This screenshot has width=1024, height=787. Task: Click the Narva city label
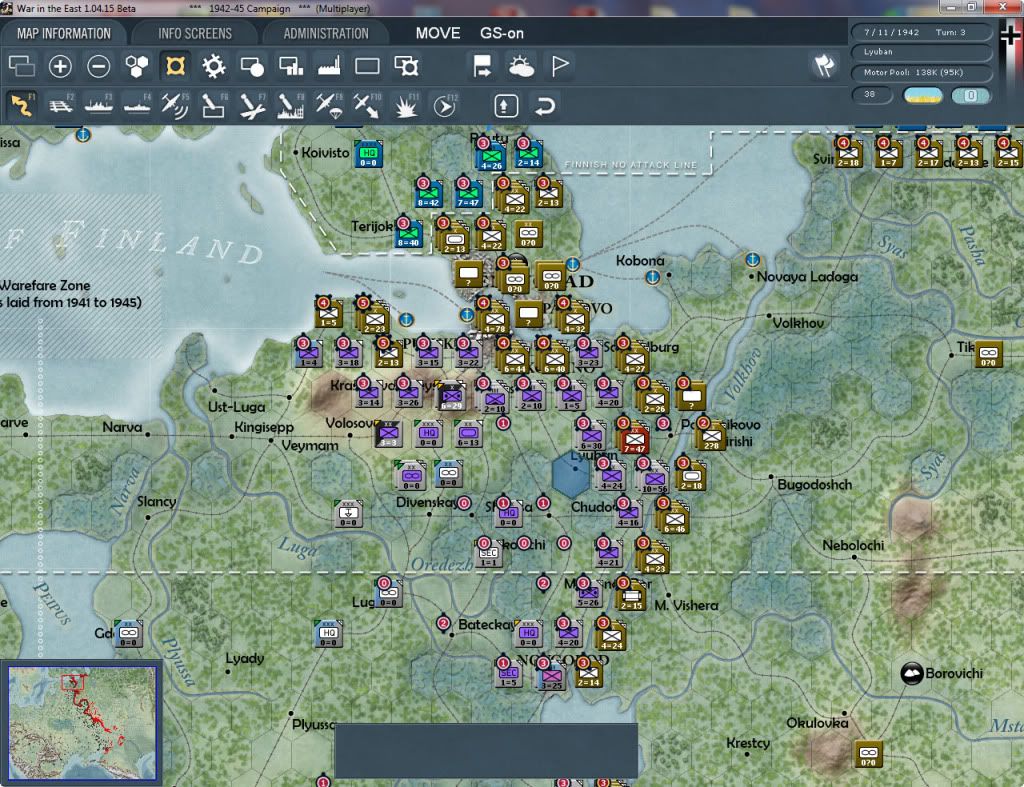[121, 426]
